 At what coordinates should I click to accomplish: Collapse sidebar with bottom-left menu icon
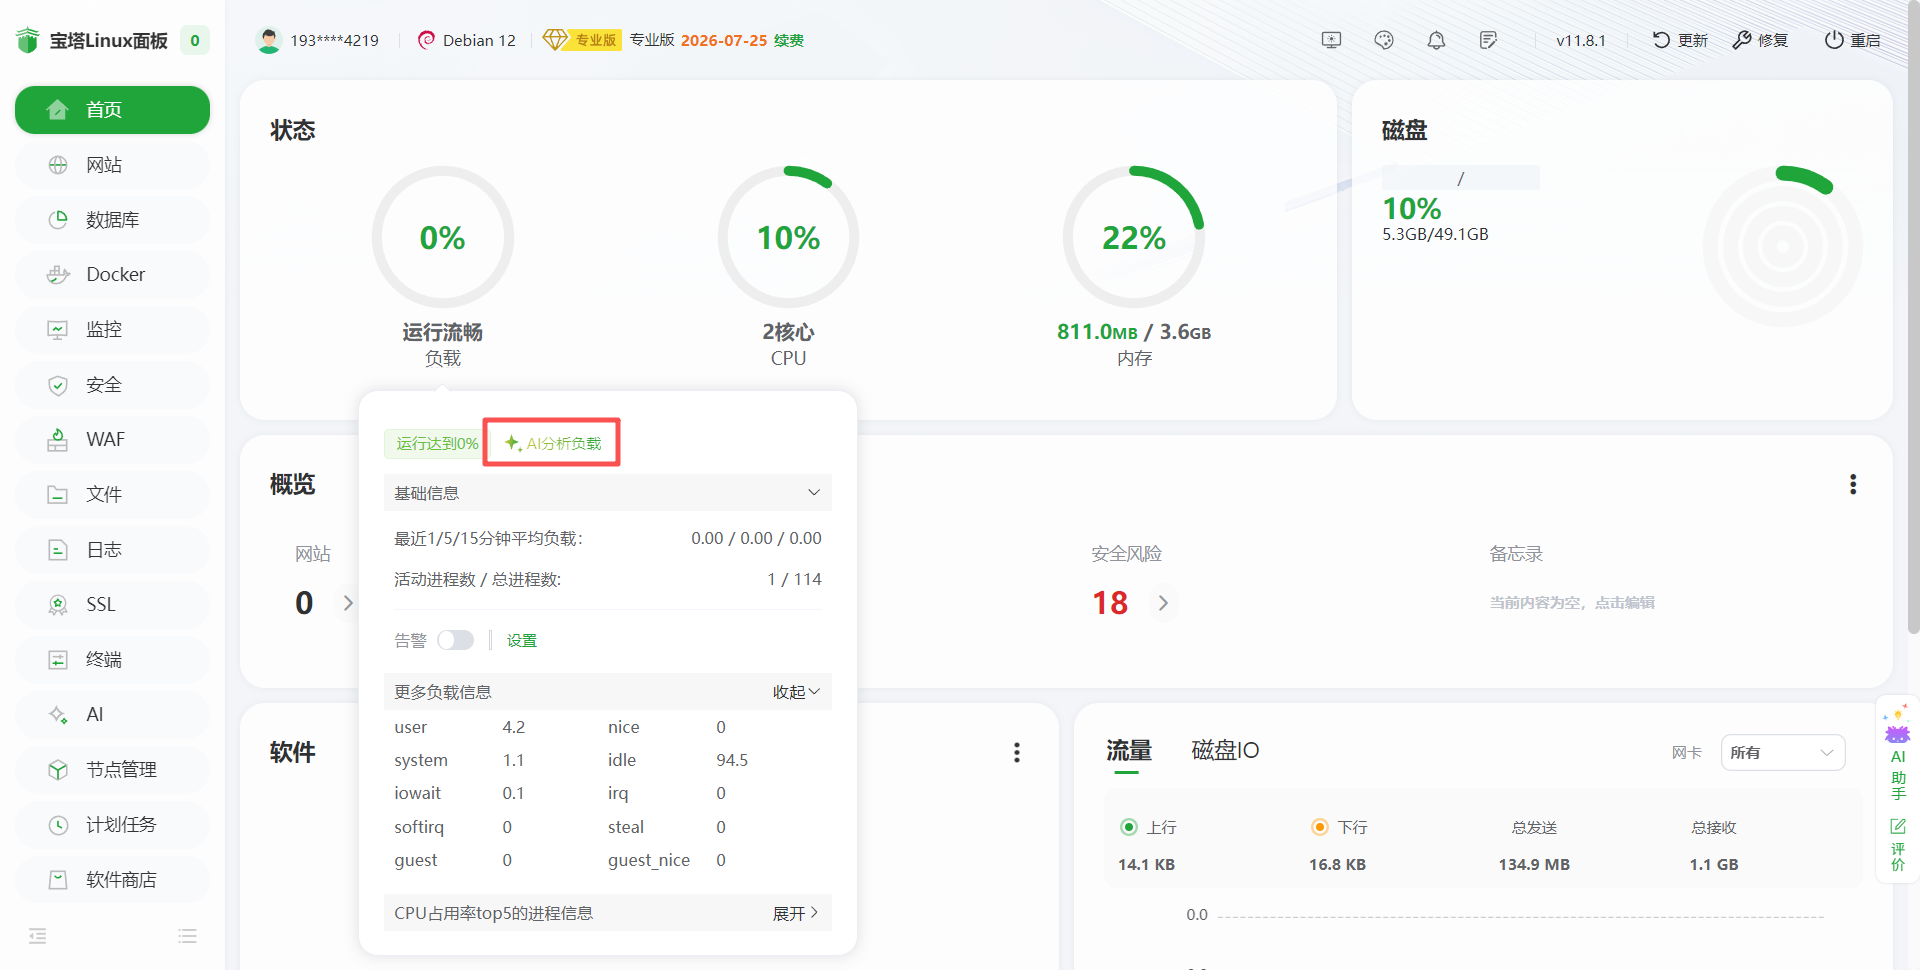point(38,936)
